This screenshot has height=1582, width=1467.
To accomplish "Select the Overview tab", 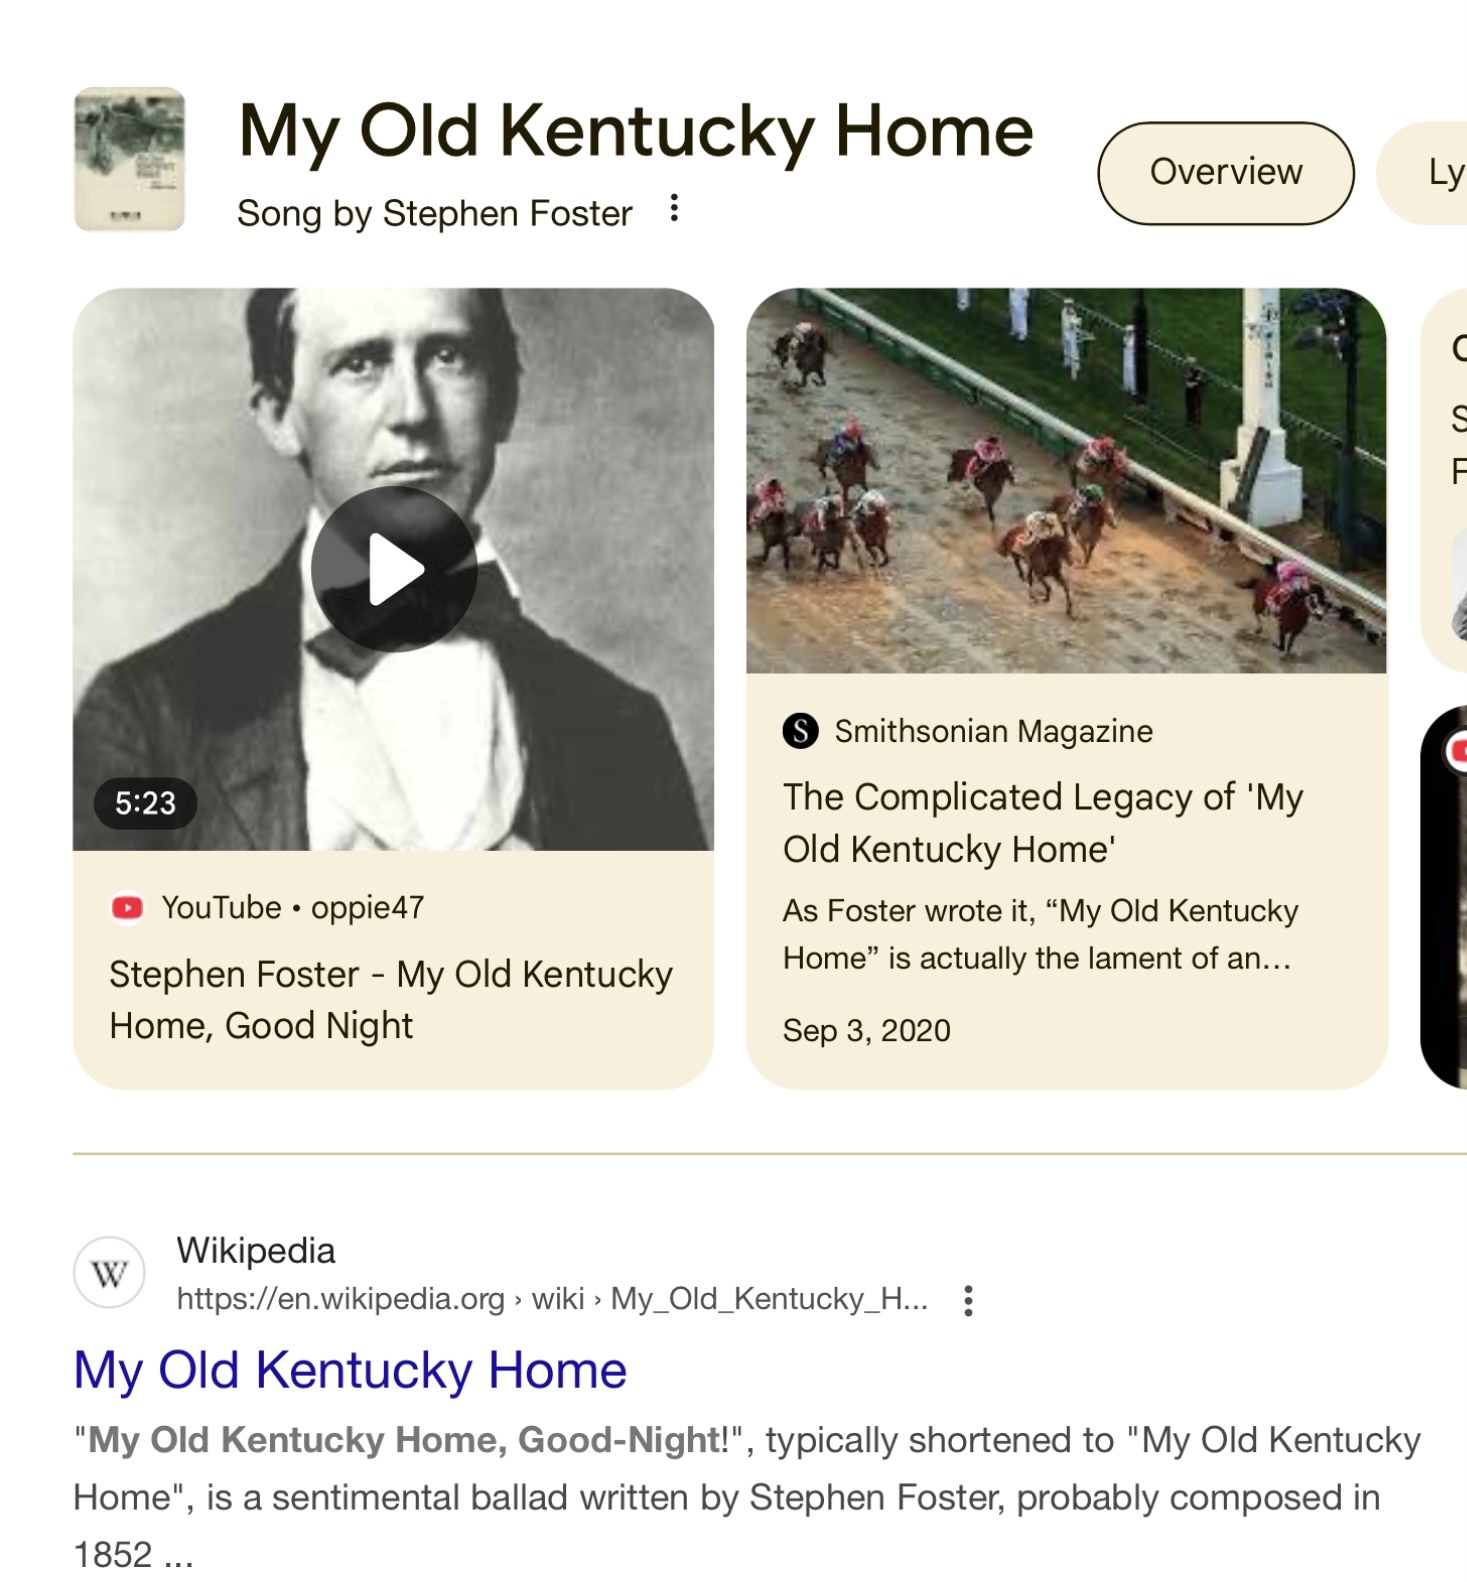I will [x=1225, y=172].
